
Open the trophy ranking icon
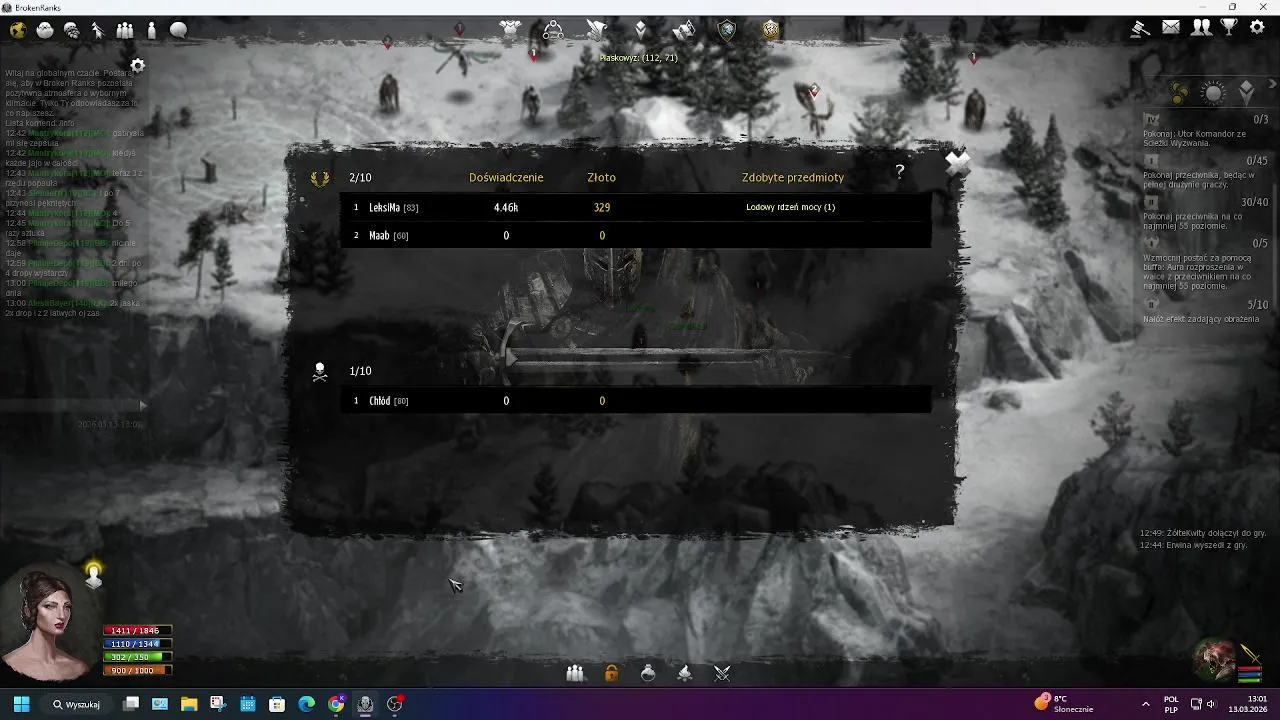(1229, 28)
